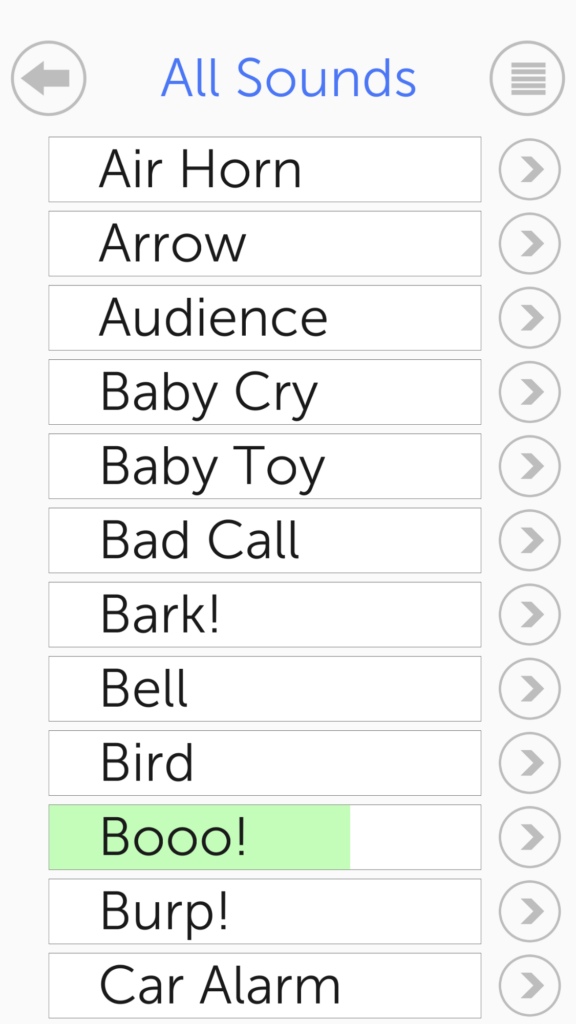The width and height of the screenshot is (576, 1024).
Task: Click the playing Booo! sound progress bar
Action: coord(264,837)
